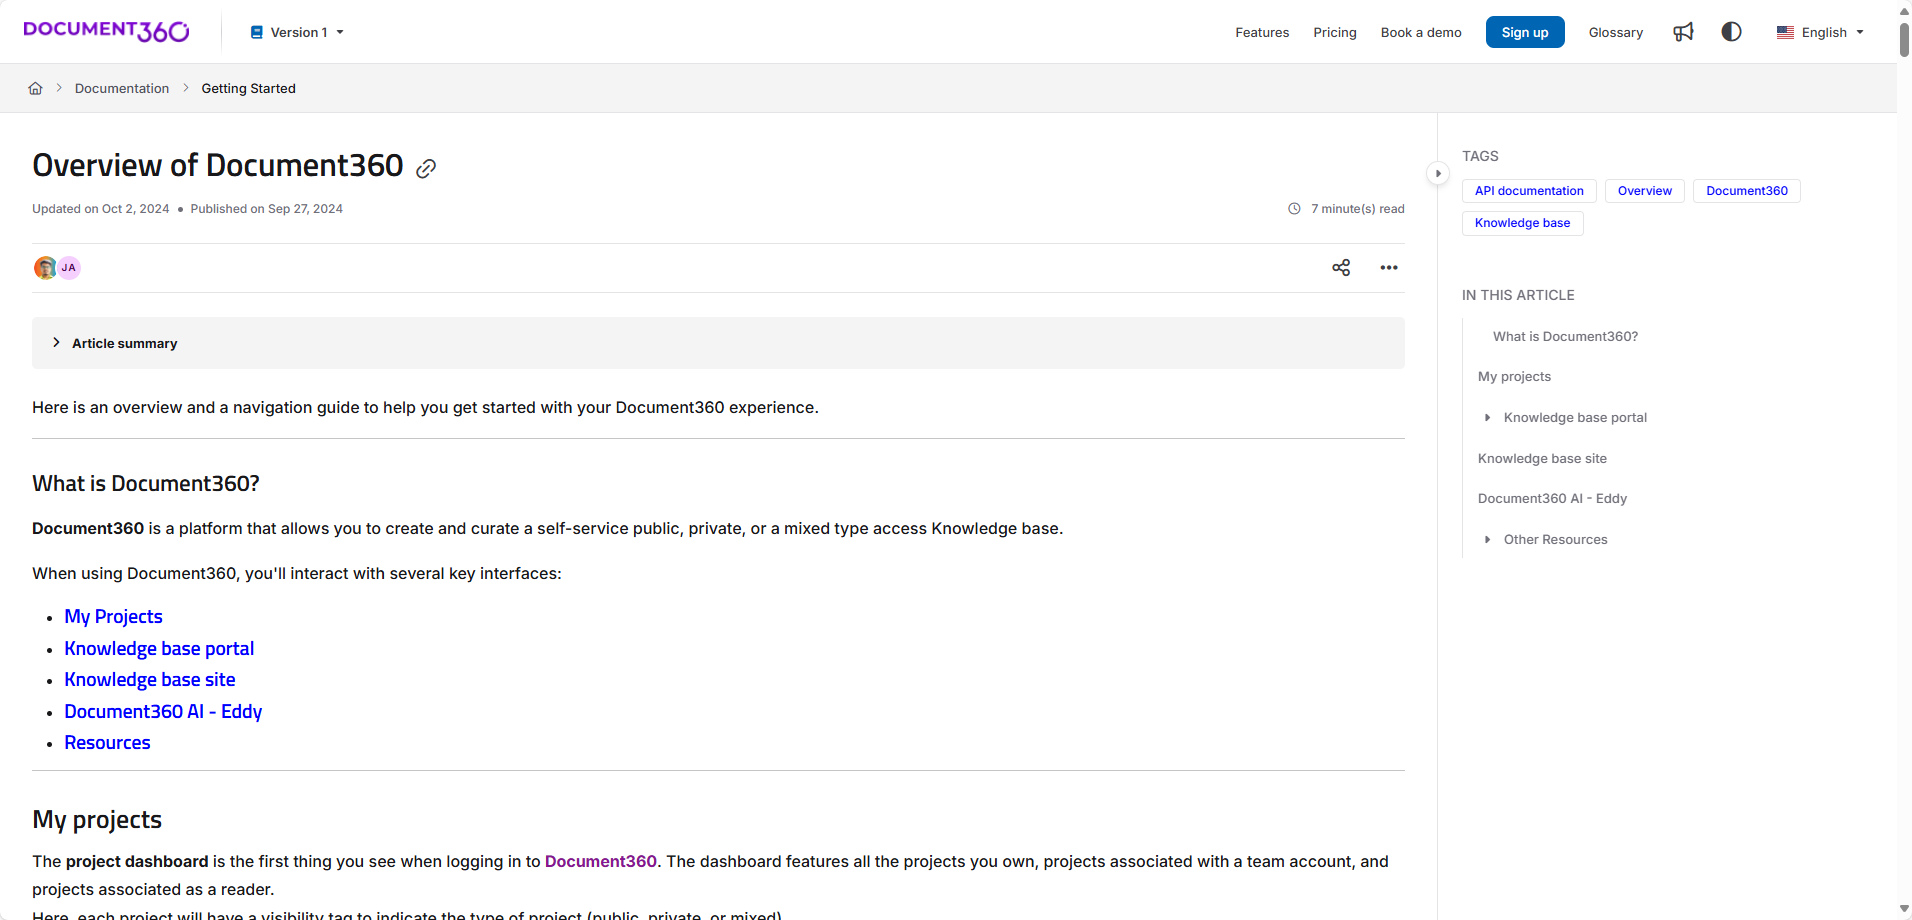Screen dimensions: 1912x920
Task: Follow the purple Document360 link in paragraph
Action: coord(601,861)
